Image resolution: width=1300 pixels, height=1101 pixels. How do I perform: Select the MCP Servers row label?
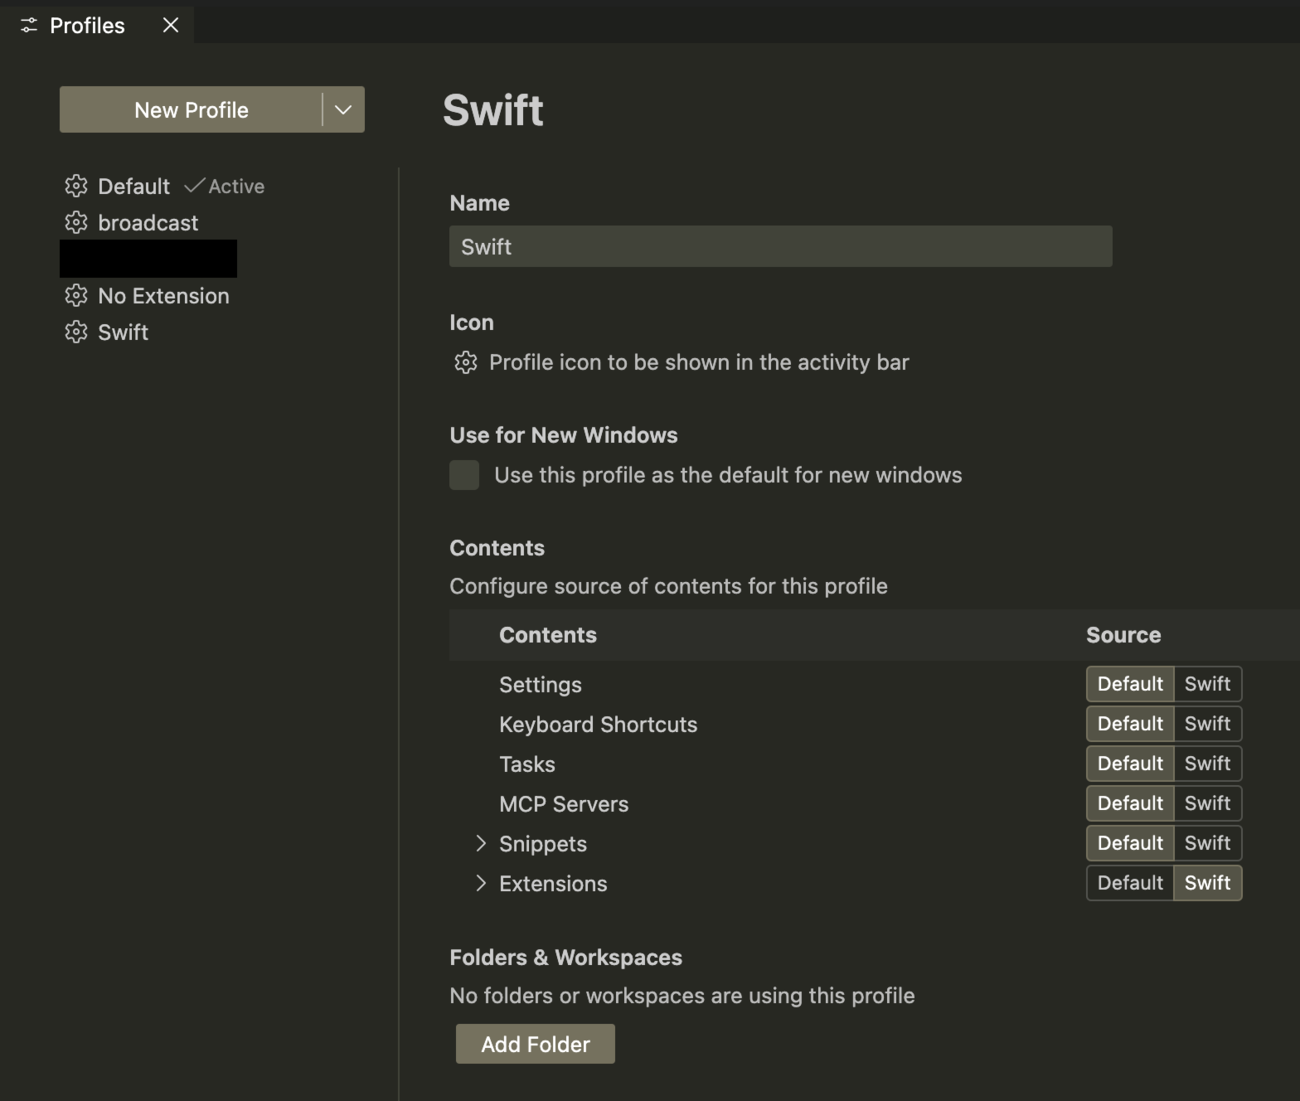(564, 804)
